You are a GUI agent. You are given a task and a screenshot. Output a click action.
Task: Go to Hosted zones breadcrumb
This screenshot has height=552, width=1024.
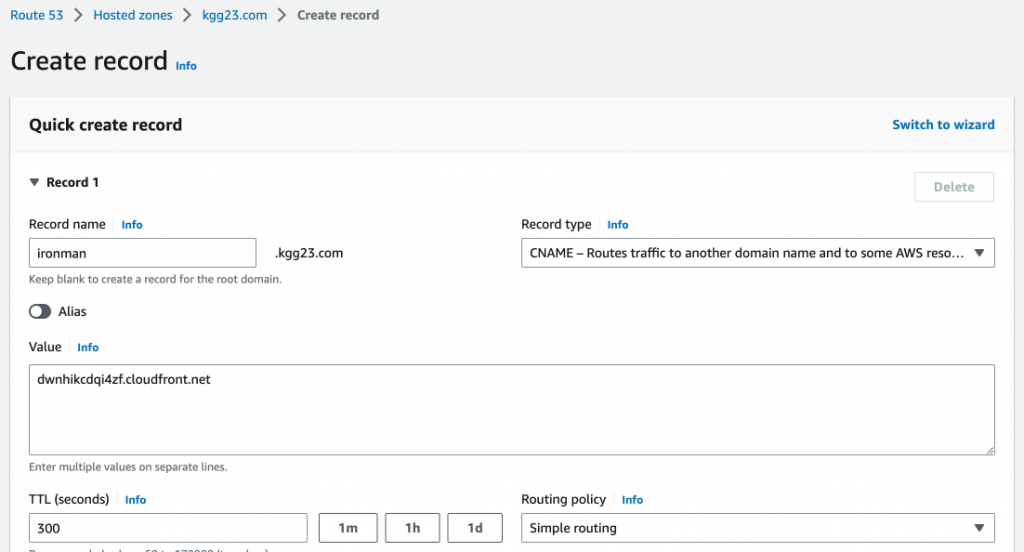[133, 15]
